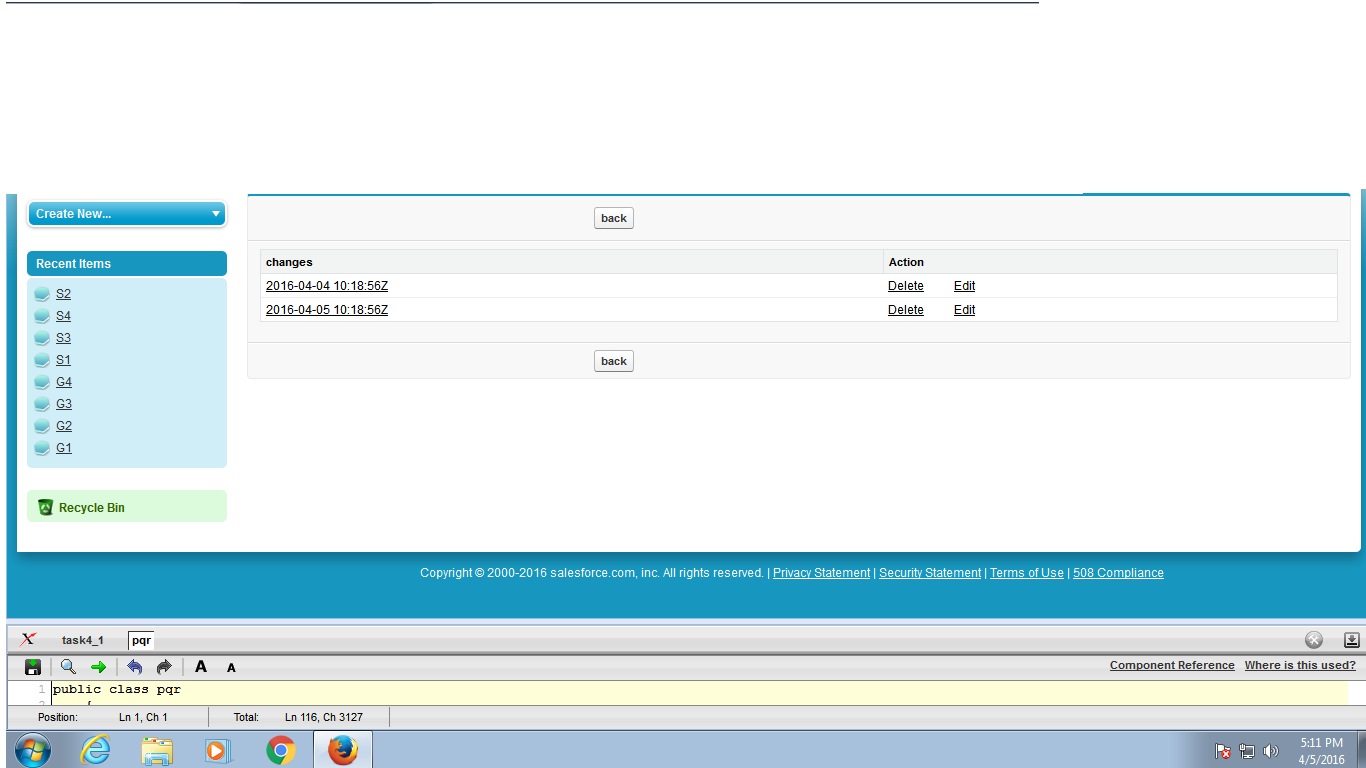Click the 'changes' column header
The image size is (1366, 768).
(289, 262)
